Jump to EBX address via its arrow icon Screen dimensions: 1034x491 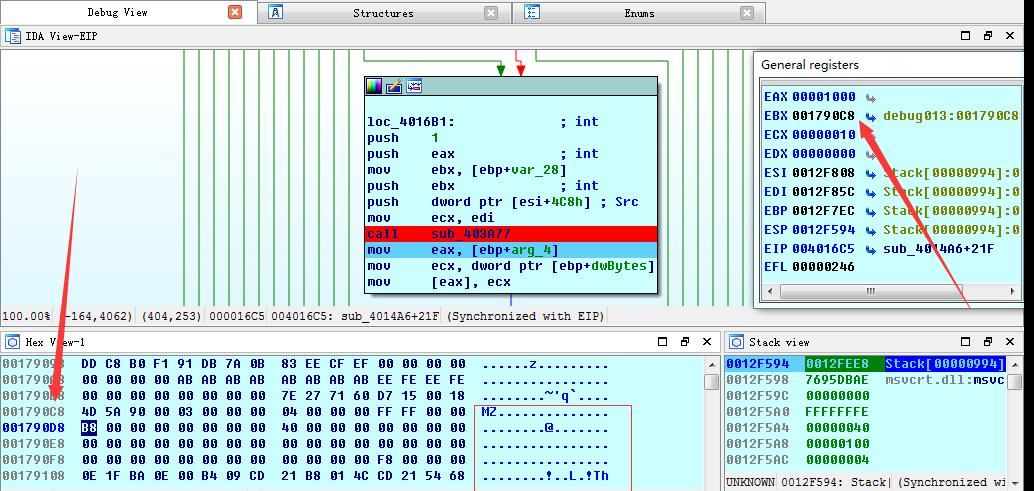pyautogui.click(x=870, y=117)
